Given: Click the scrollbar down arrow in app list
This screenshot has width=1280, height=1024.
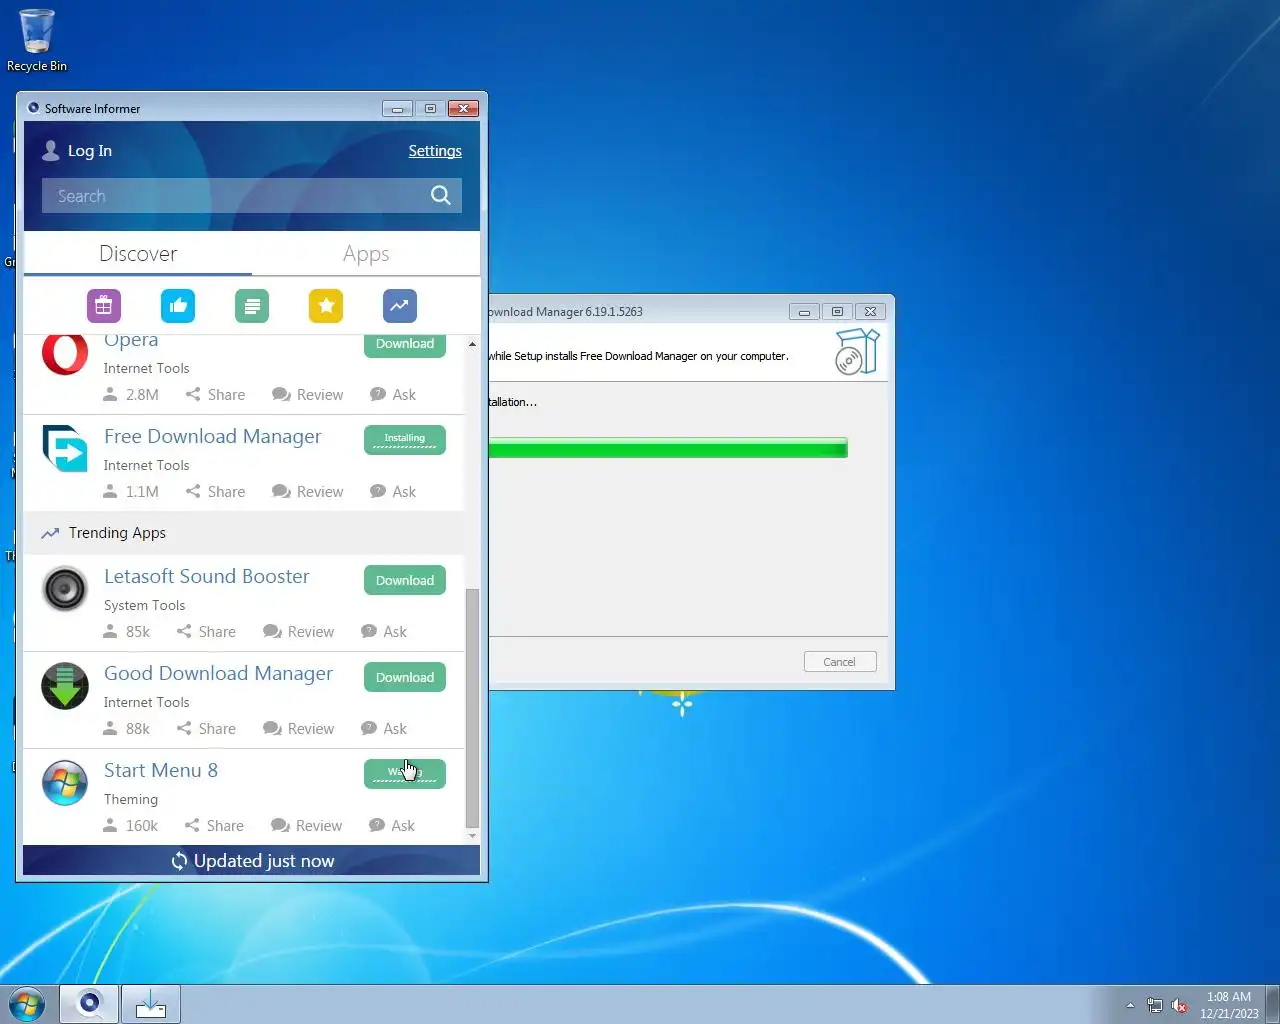Looking at the screenshot, I should point(472,835).
